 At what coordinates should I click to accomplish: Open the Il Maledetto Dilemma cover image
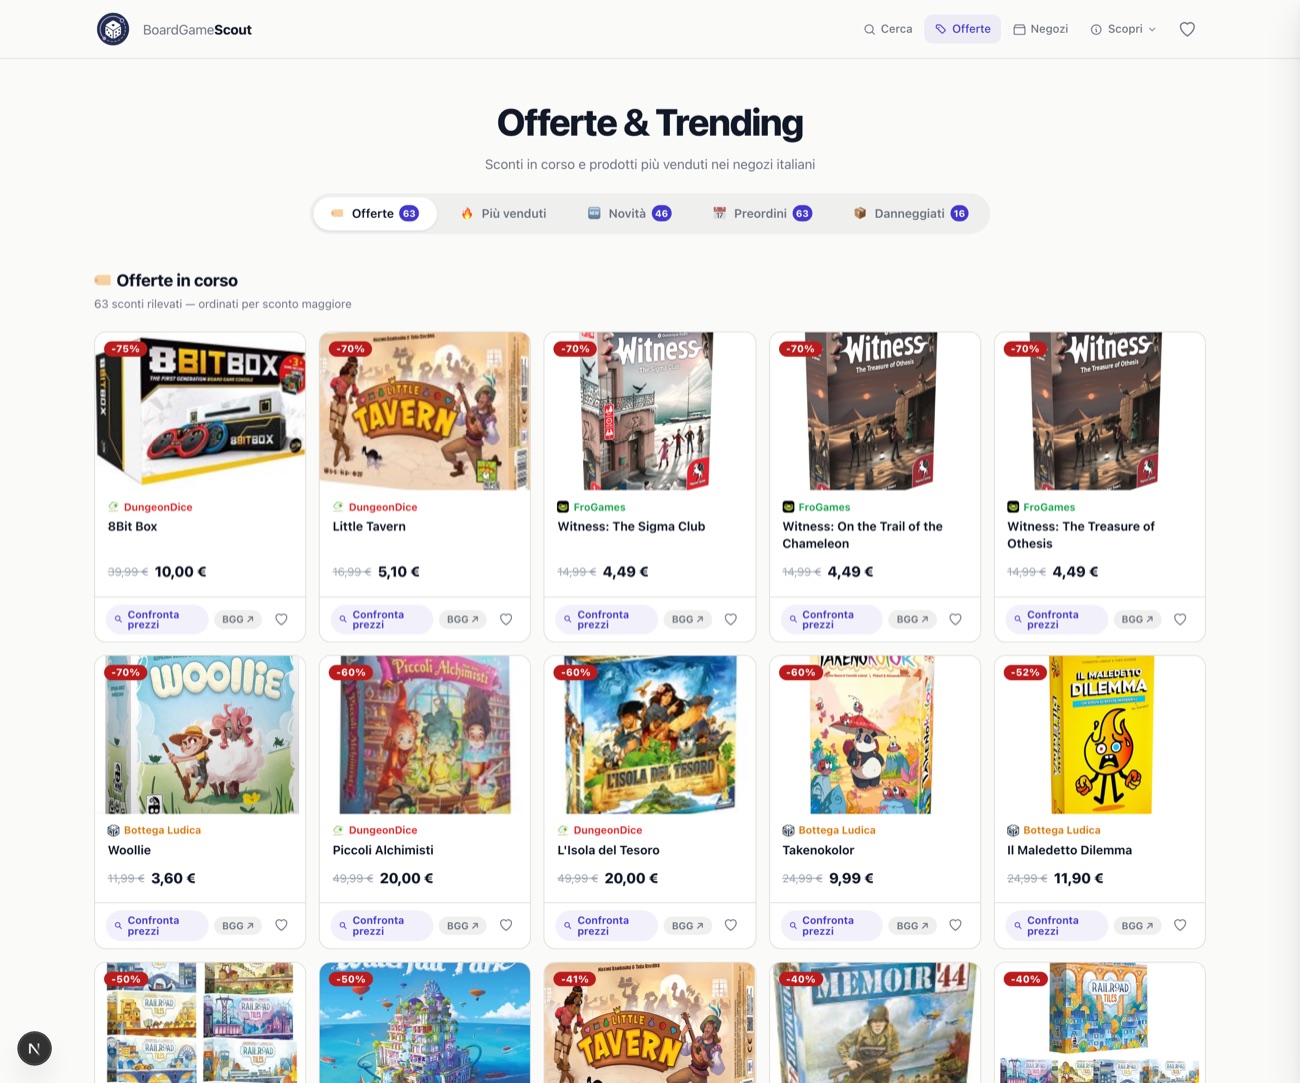click(x=1100, y=735)
